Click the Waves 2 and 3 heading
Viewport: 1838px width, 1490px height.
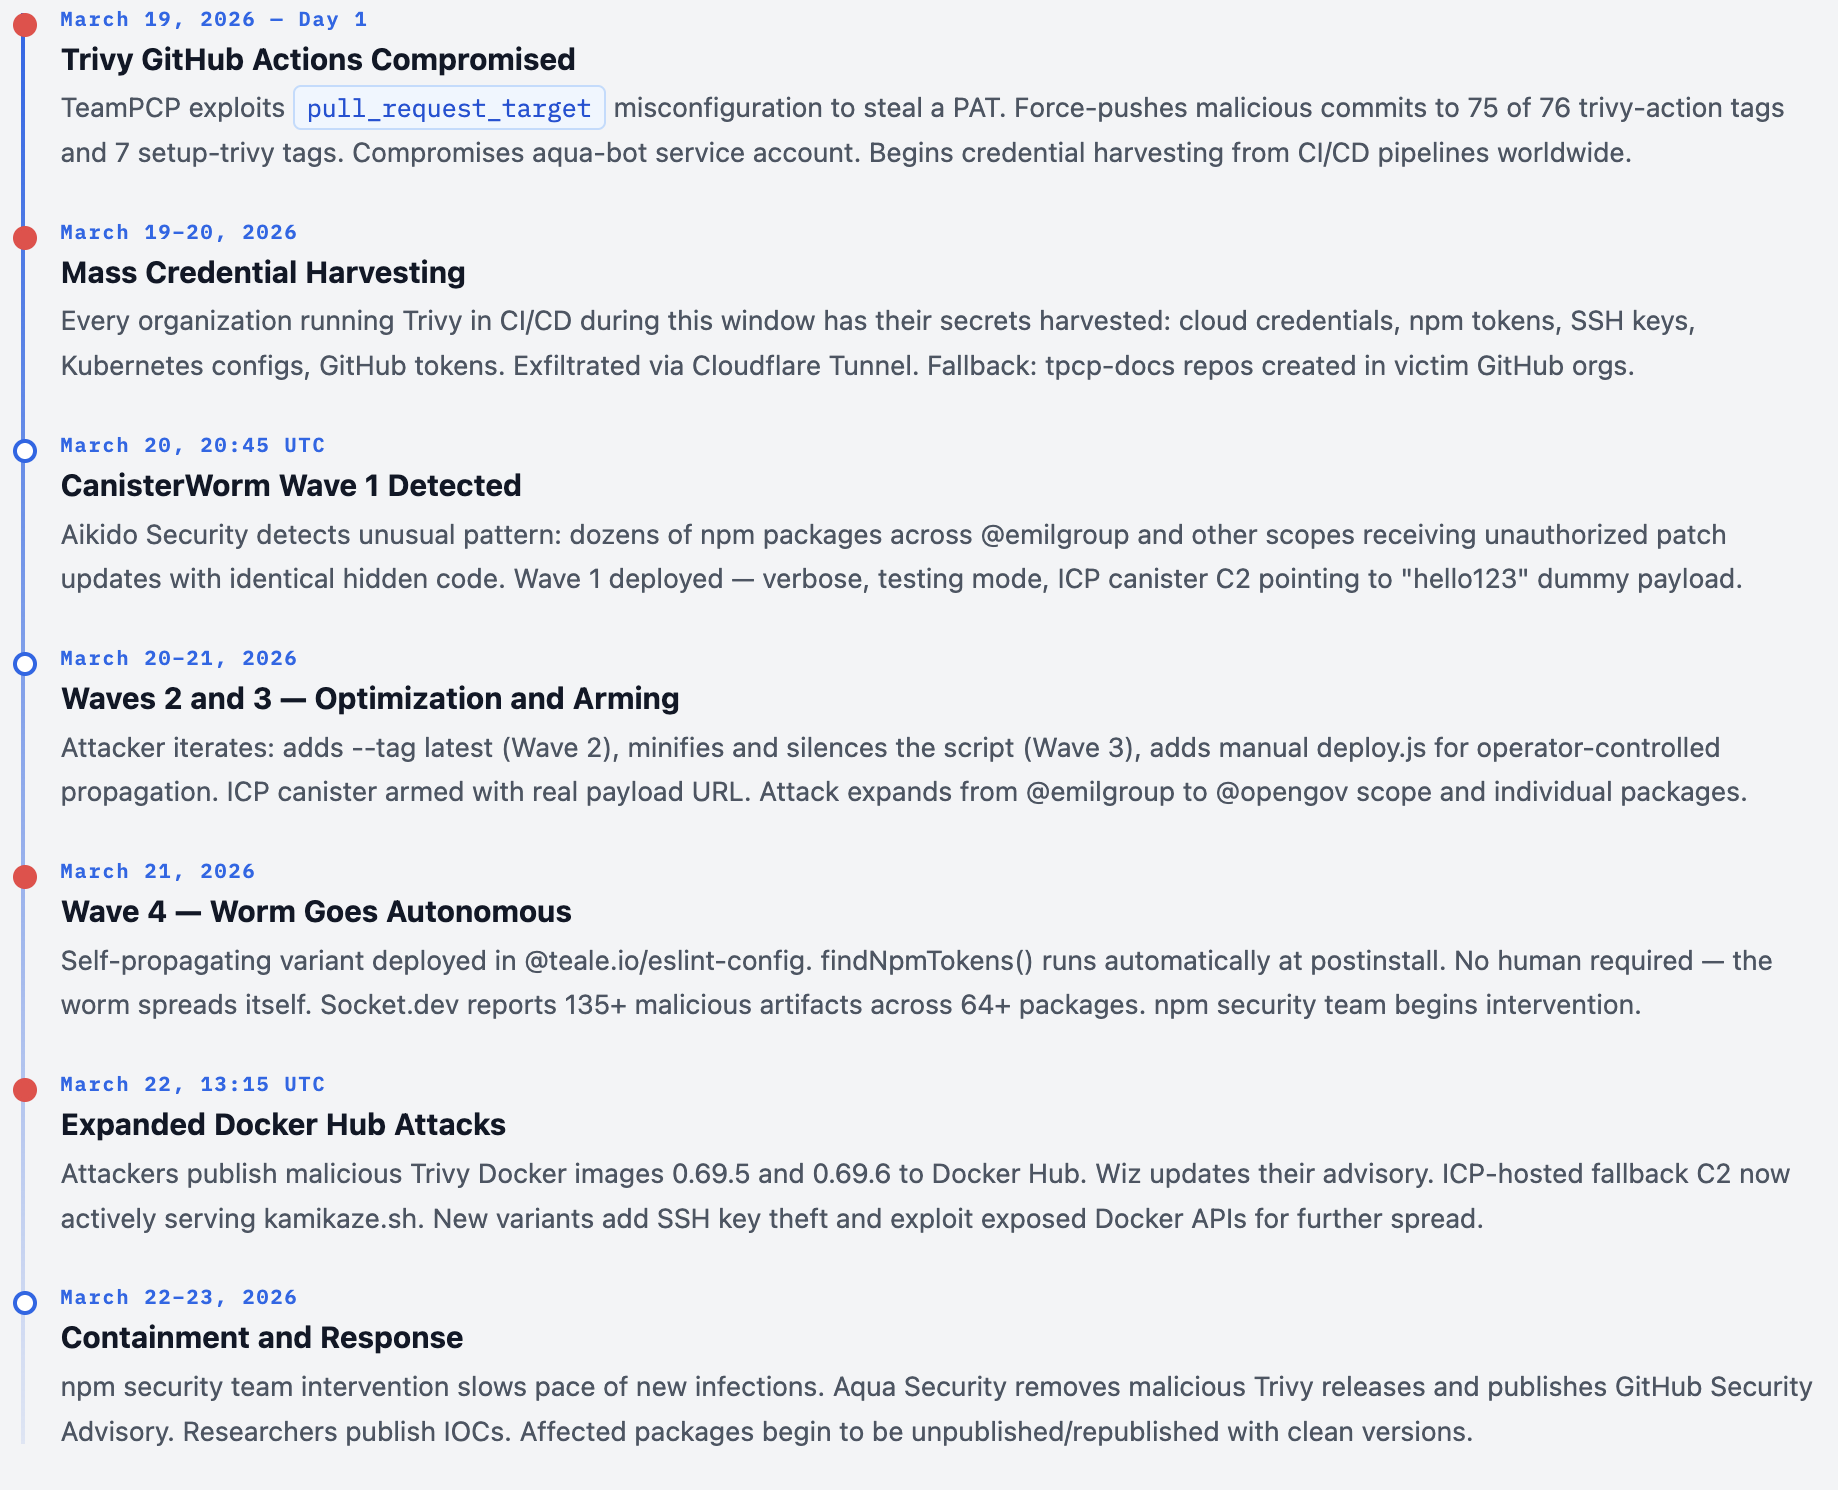(x=370, y=699)
